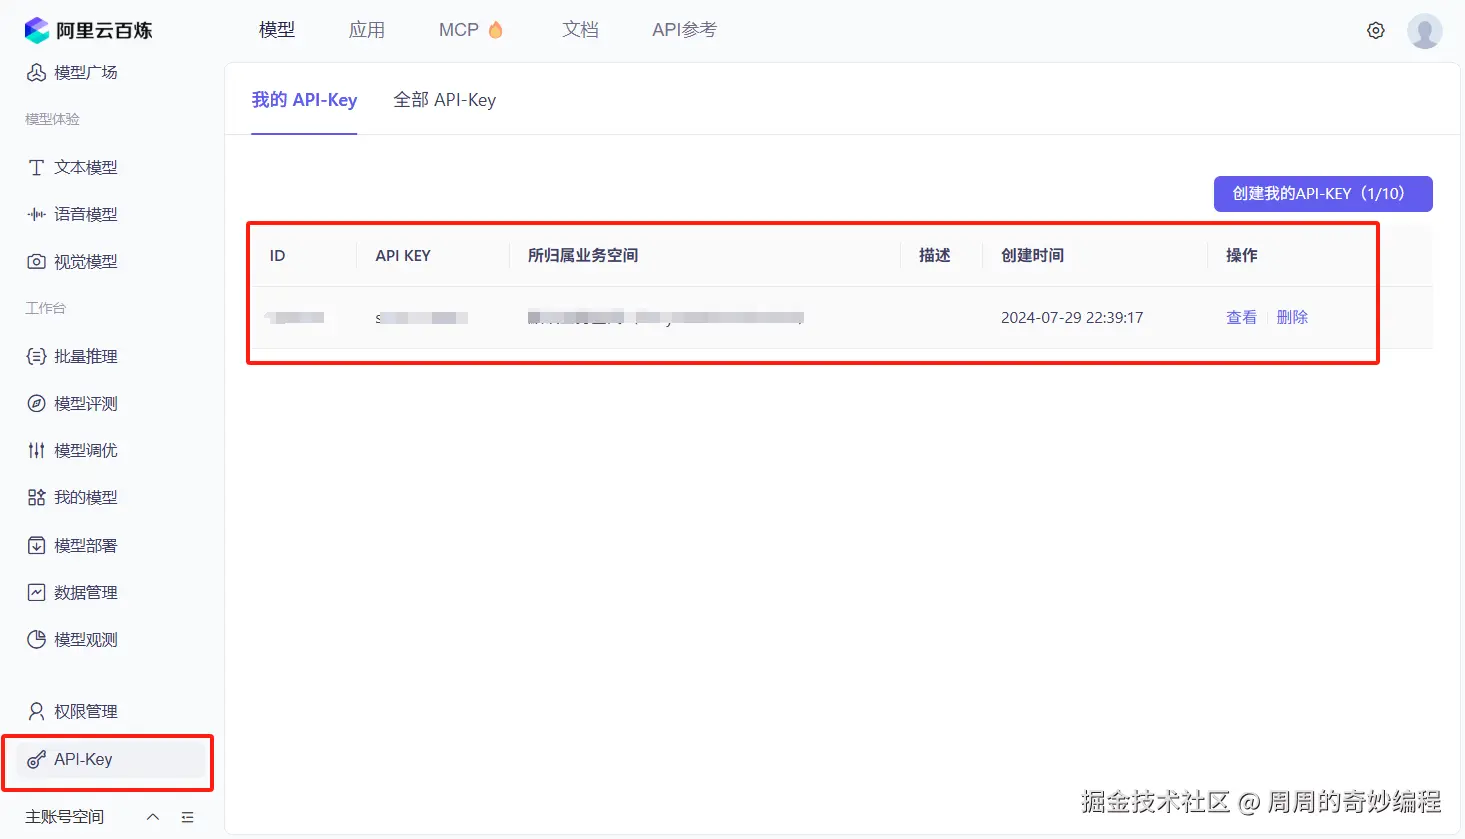The width and height of the screenshot is (1465, 839).
Task: Open the settings gear icon
Action: click(1376, 31)
